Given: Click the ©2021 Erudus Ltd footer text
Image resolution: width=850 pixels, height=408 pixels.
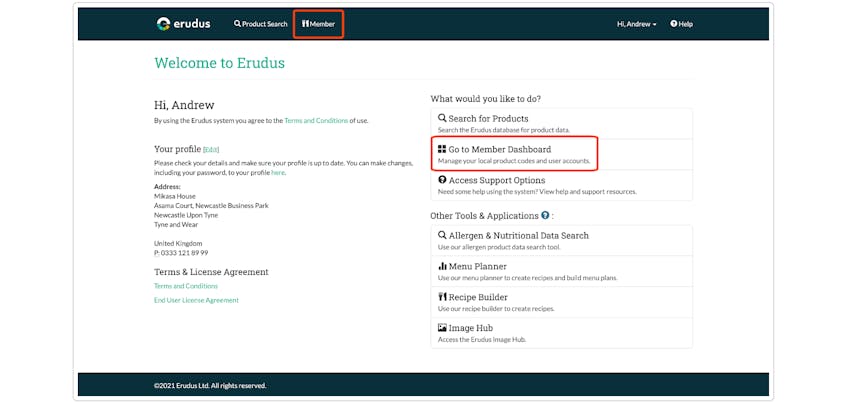Looking at the screenshot, I should click(x=210, y=386).
